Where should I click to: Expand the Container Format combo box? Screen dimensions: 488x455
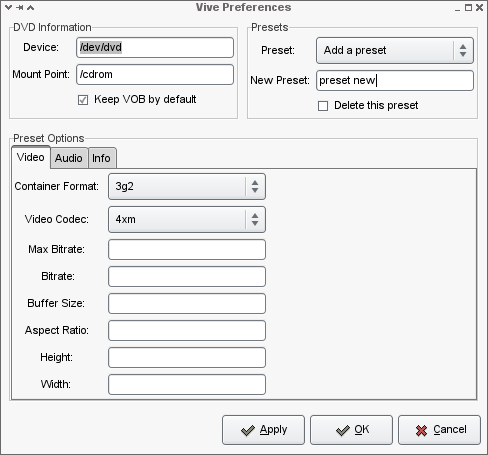coord(187,186)
